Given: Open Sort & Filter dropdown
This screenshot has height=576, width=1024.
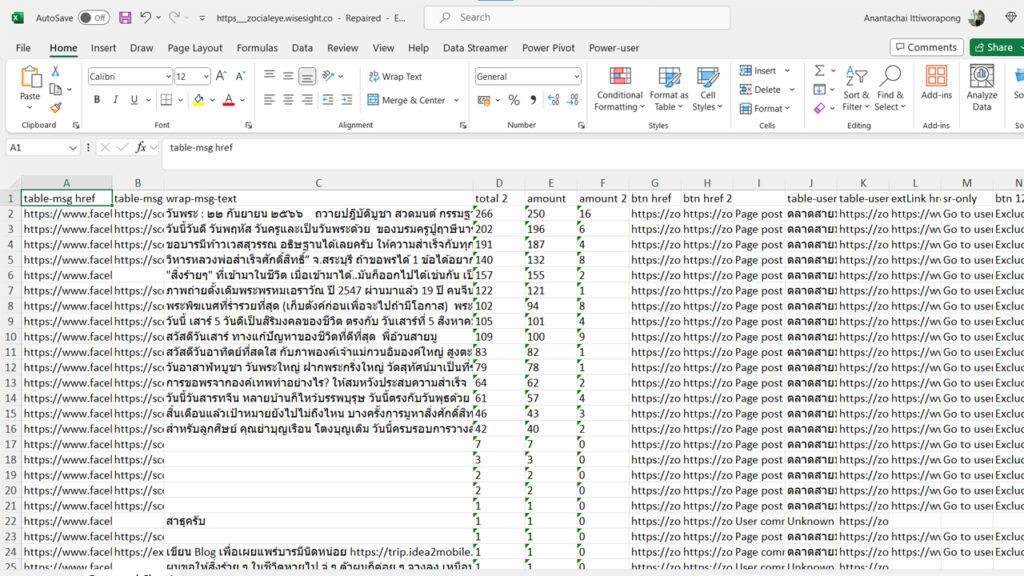Looking at the screenshot, I should (856, 88).
